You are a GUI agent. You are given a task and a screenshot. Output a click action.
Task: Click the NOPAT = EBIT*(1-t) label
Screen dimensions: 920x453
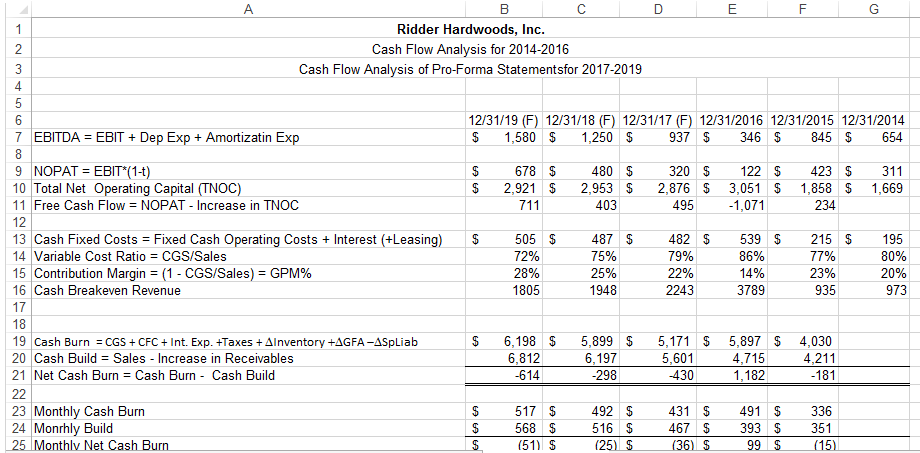[x=248, y=172]
